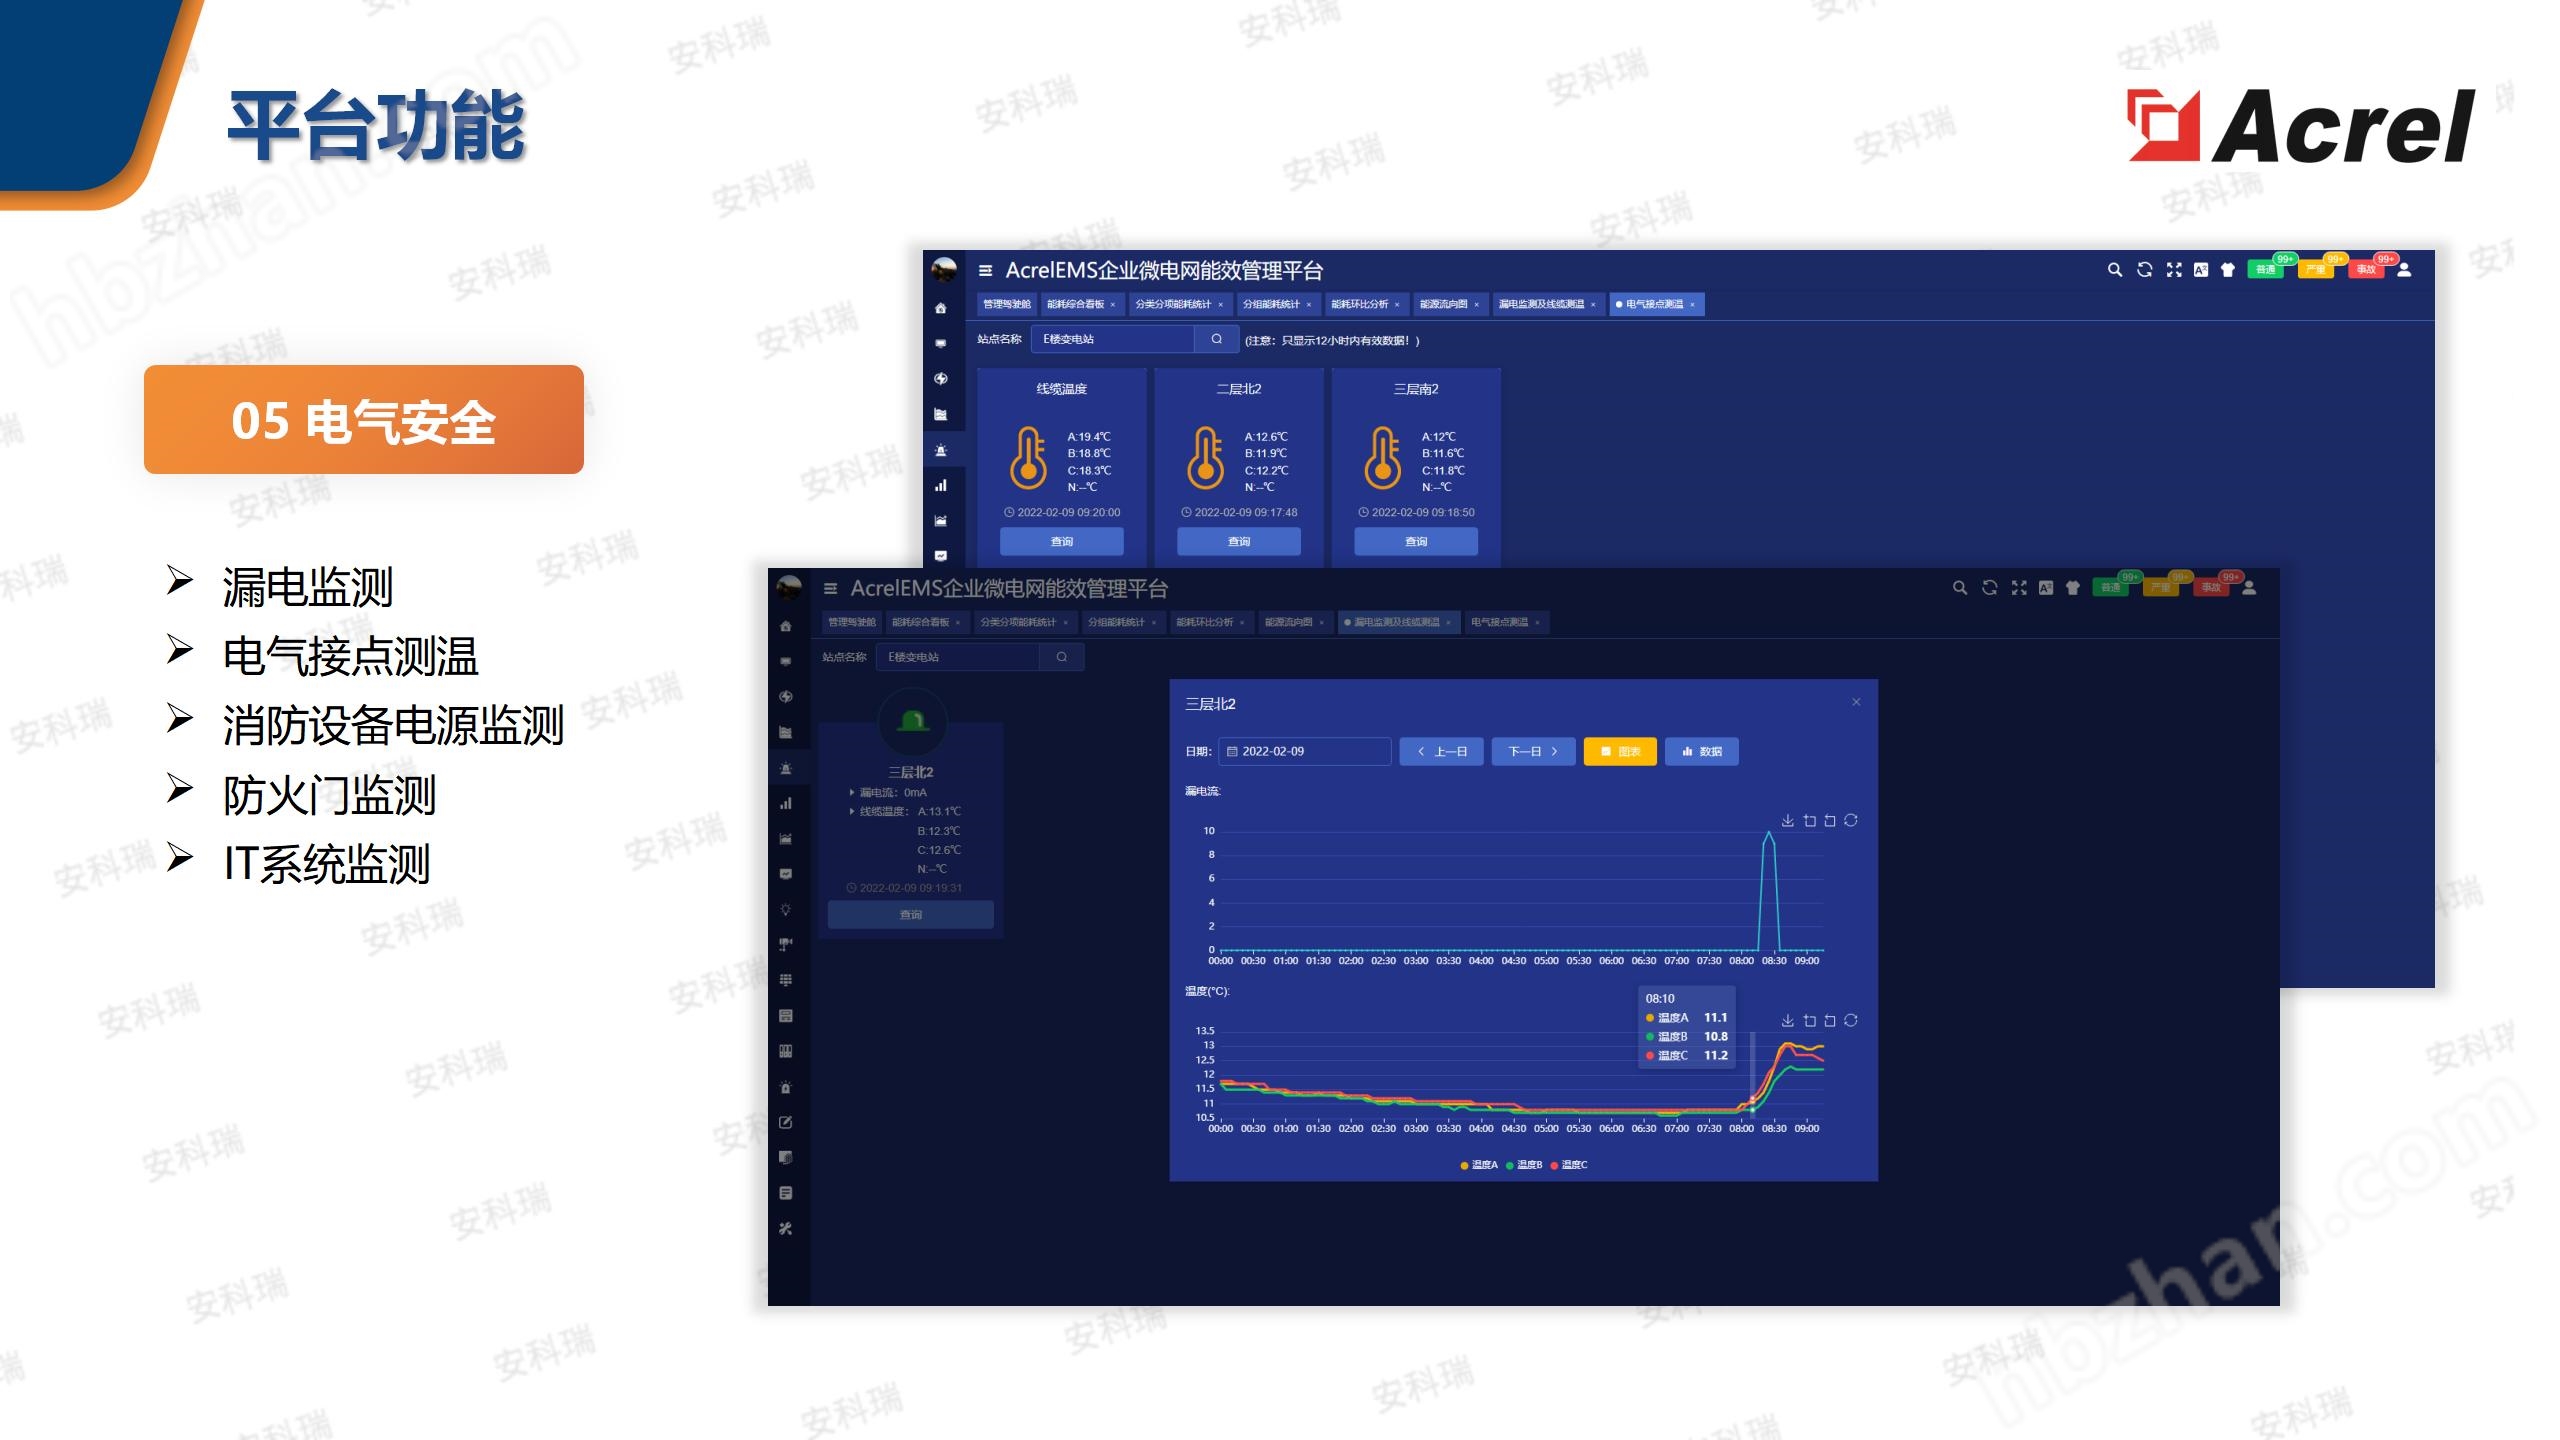
Task: Toggle fullscreen icon in top header
Action: tap(2173, 270)
